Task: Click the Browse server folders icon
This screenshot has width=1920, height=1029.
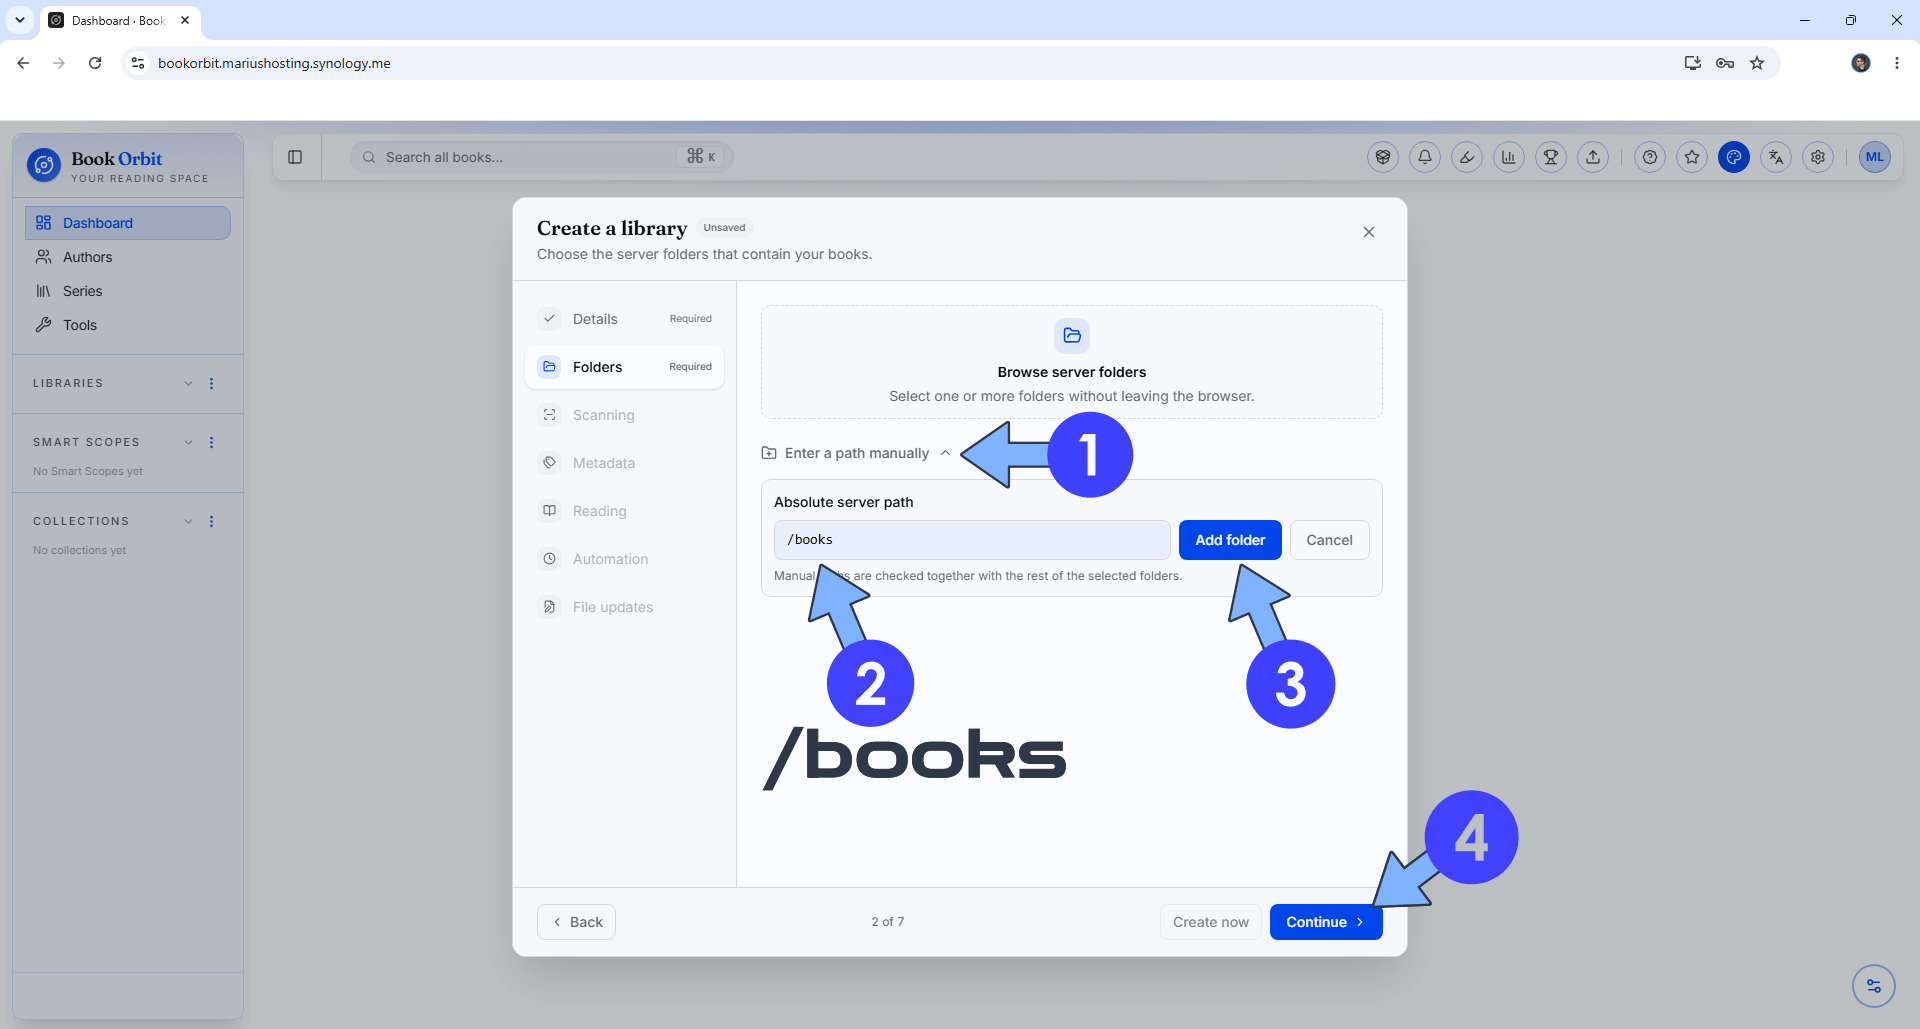Action: click(x=1072, y=335)
